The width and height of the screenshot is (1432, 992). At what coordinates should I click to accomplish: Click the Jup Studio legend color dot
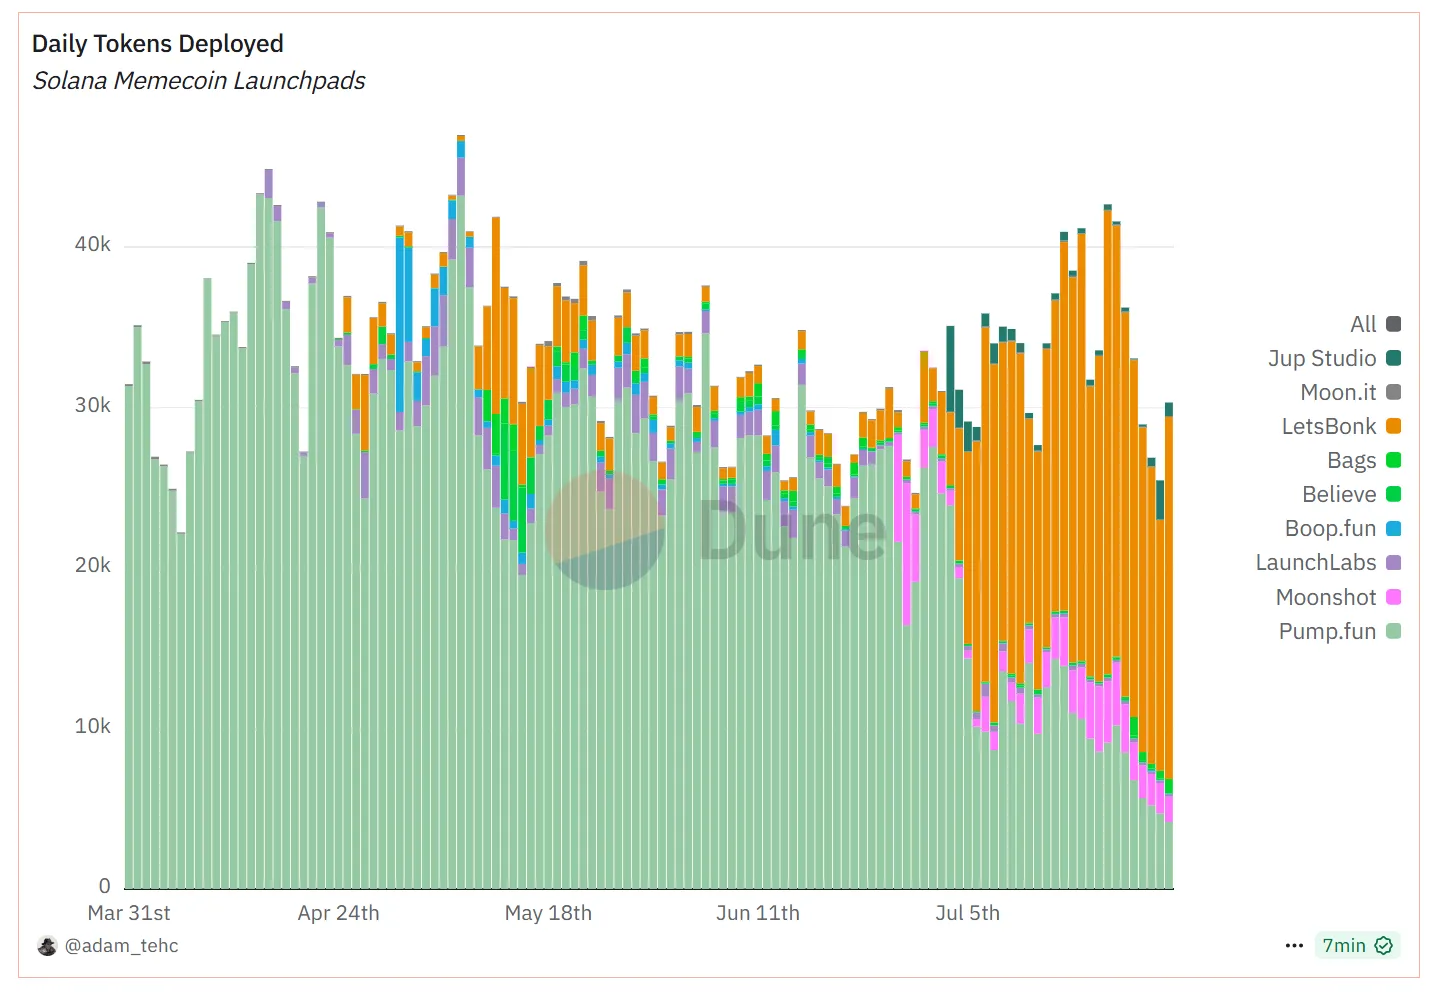point(1393,358)
